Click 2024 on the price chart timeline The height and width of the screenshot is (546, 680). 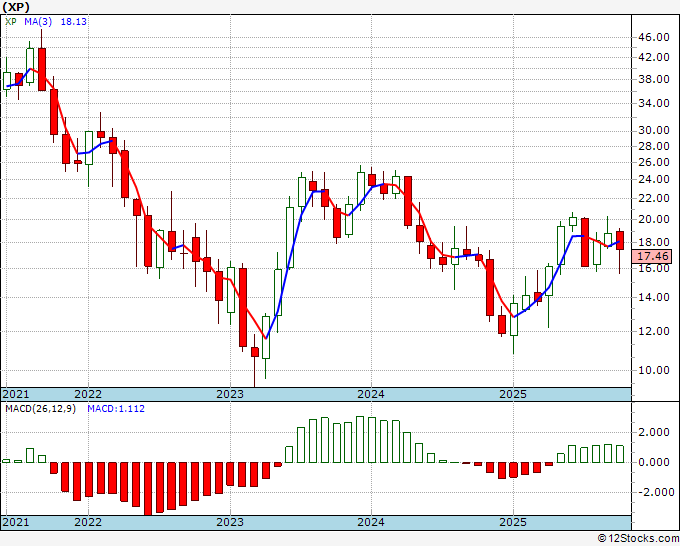click(x=371, y=394)
